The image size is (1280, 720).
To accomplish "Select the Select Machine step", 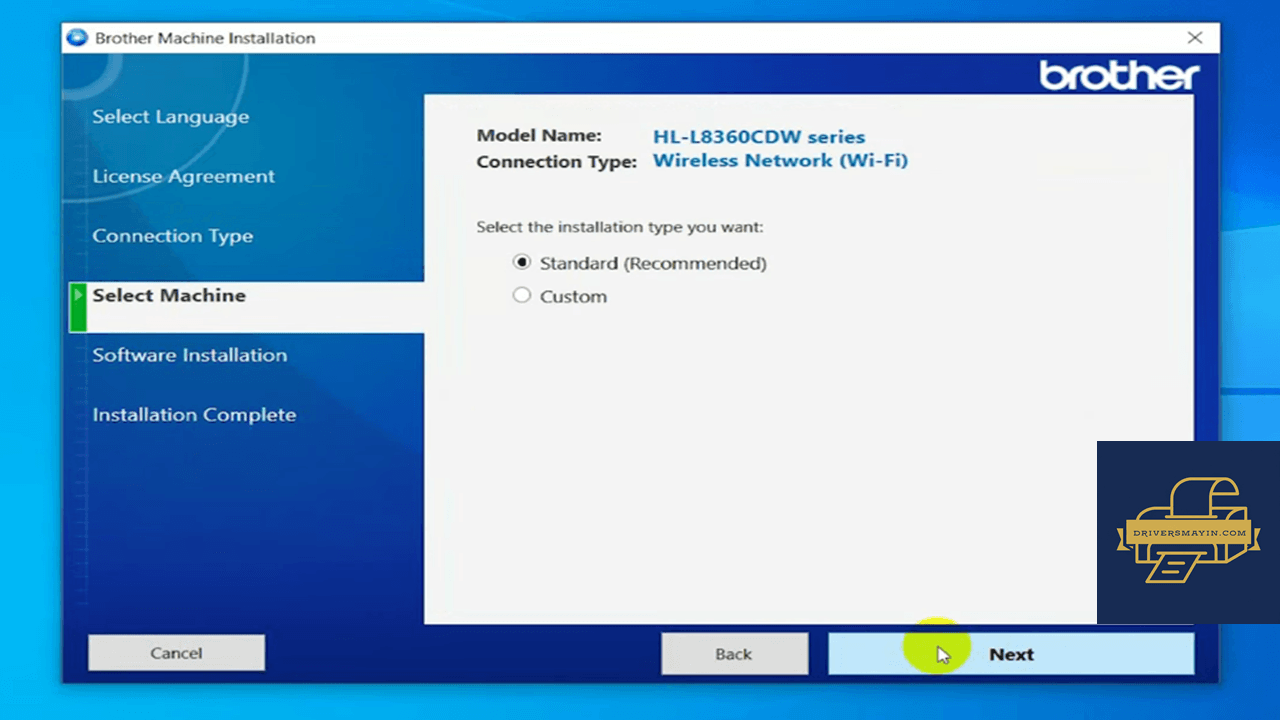I will click(x=169, y=295).
